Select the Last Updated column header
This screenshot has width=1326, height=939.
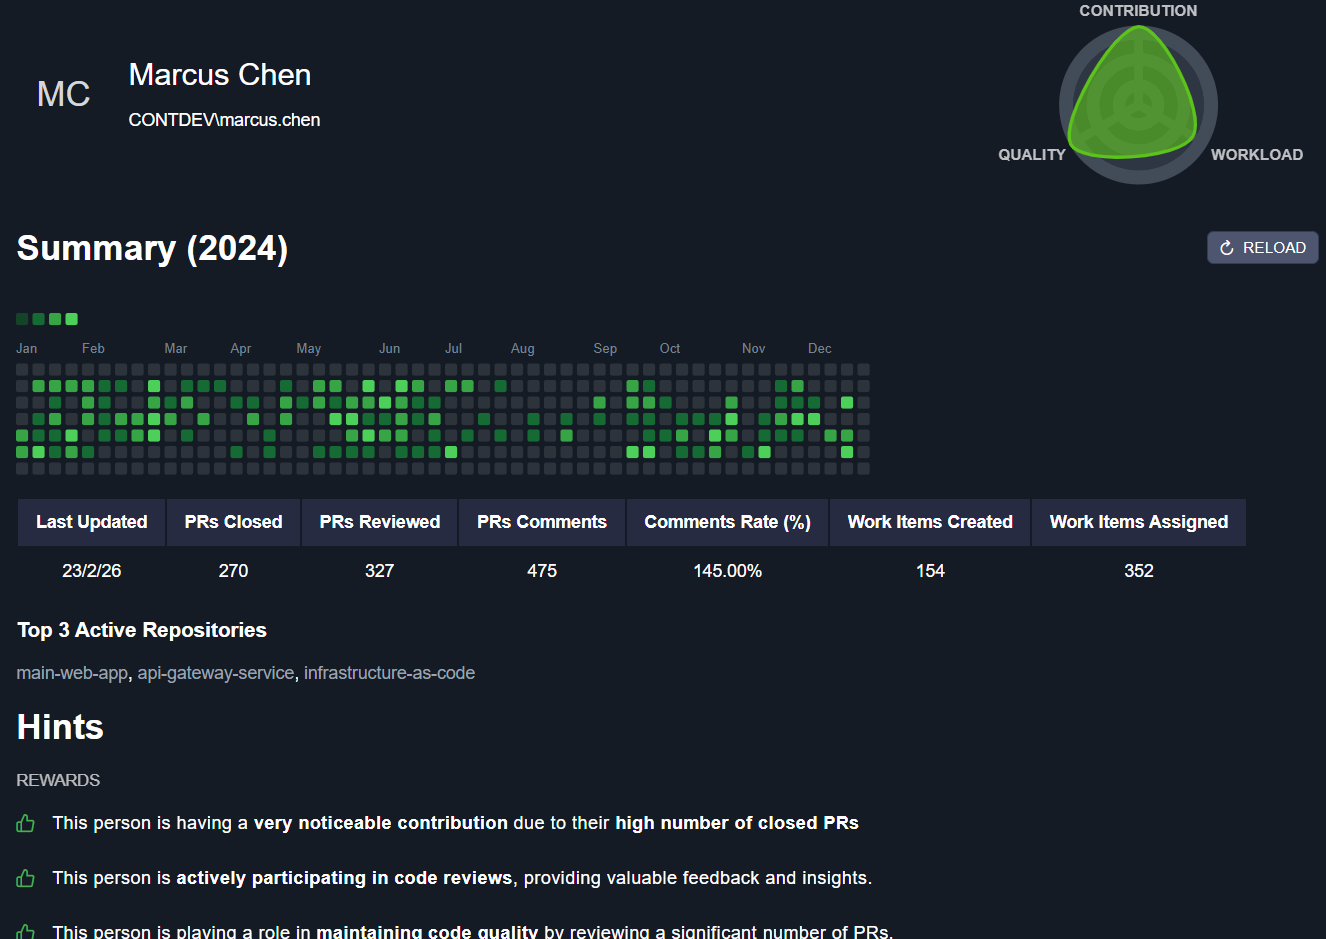pos(91,522)
